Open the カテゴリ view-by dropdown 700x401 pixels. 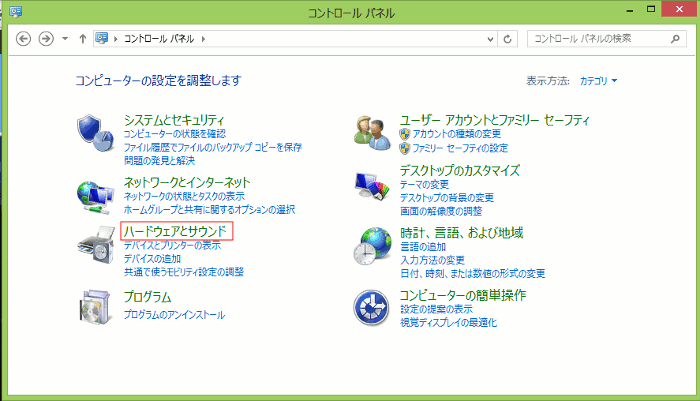tap(599, 80)
